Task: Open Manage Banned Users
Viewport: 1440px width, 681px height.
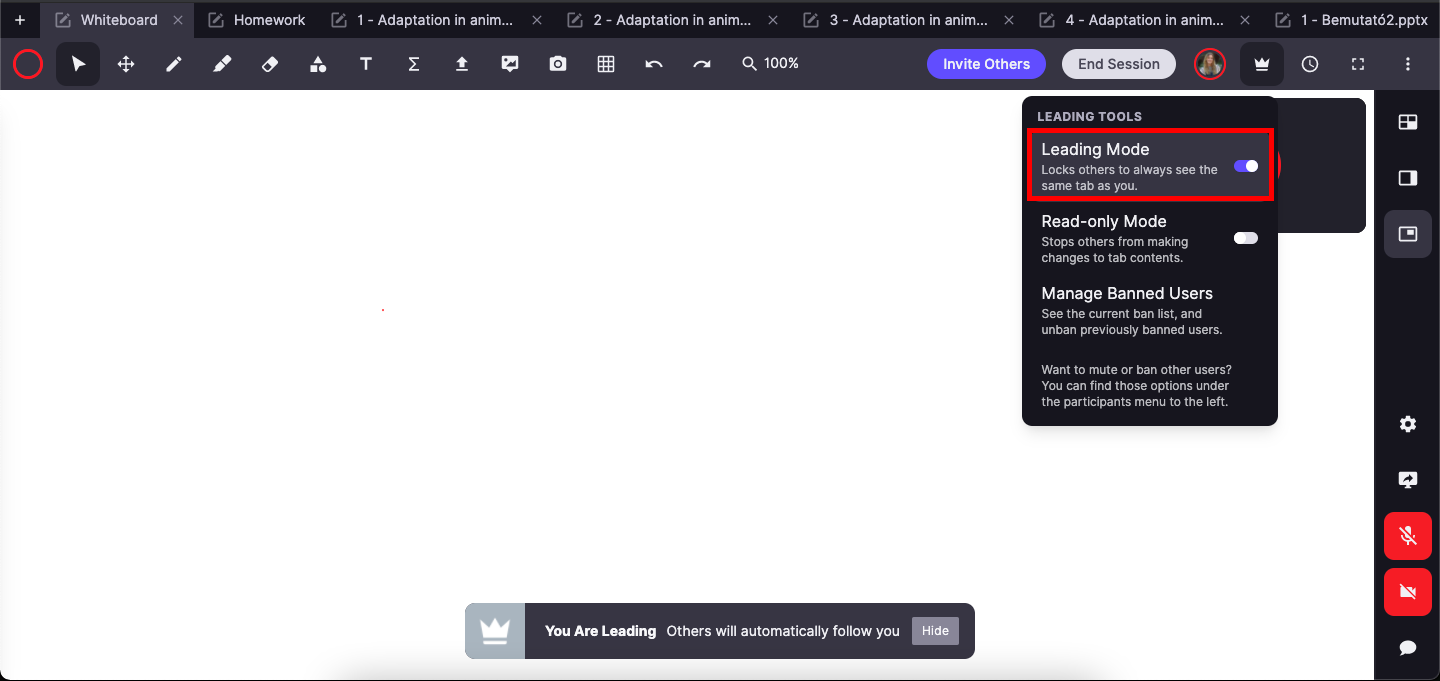Action: click(1127, 294)
